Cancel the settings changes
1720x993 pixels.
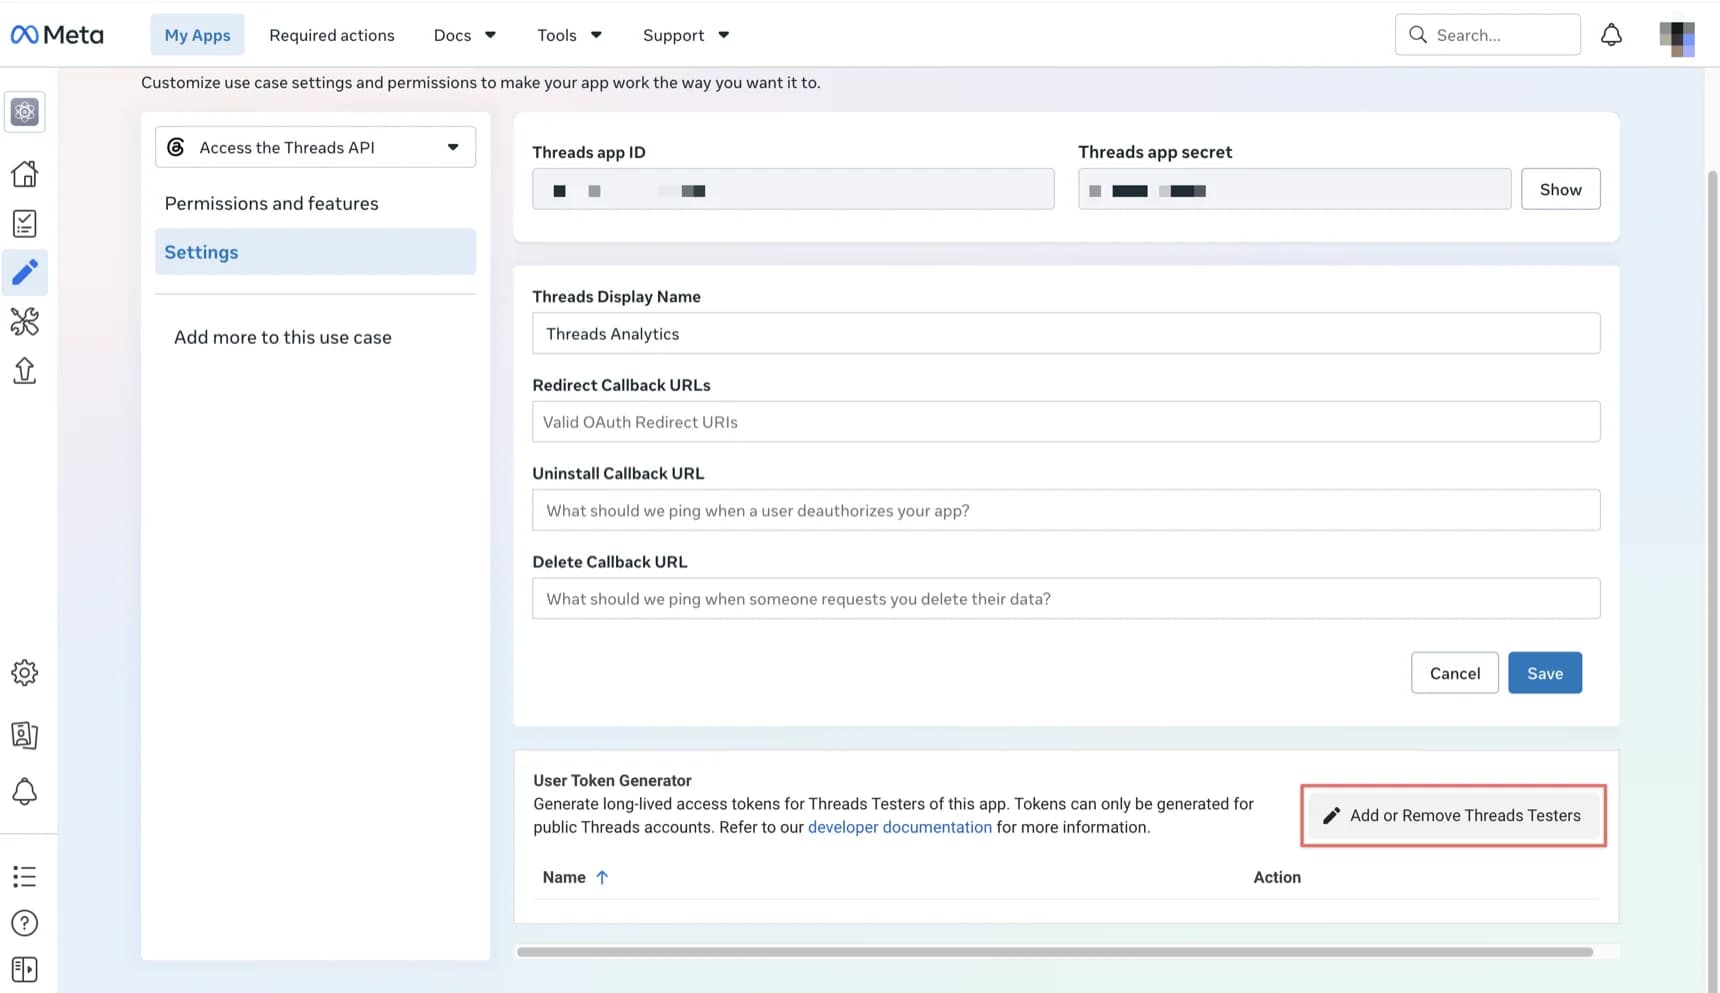tap(1454, 673)
